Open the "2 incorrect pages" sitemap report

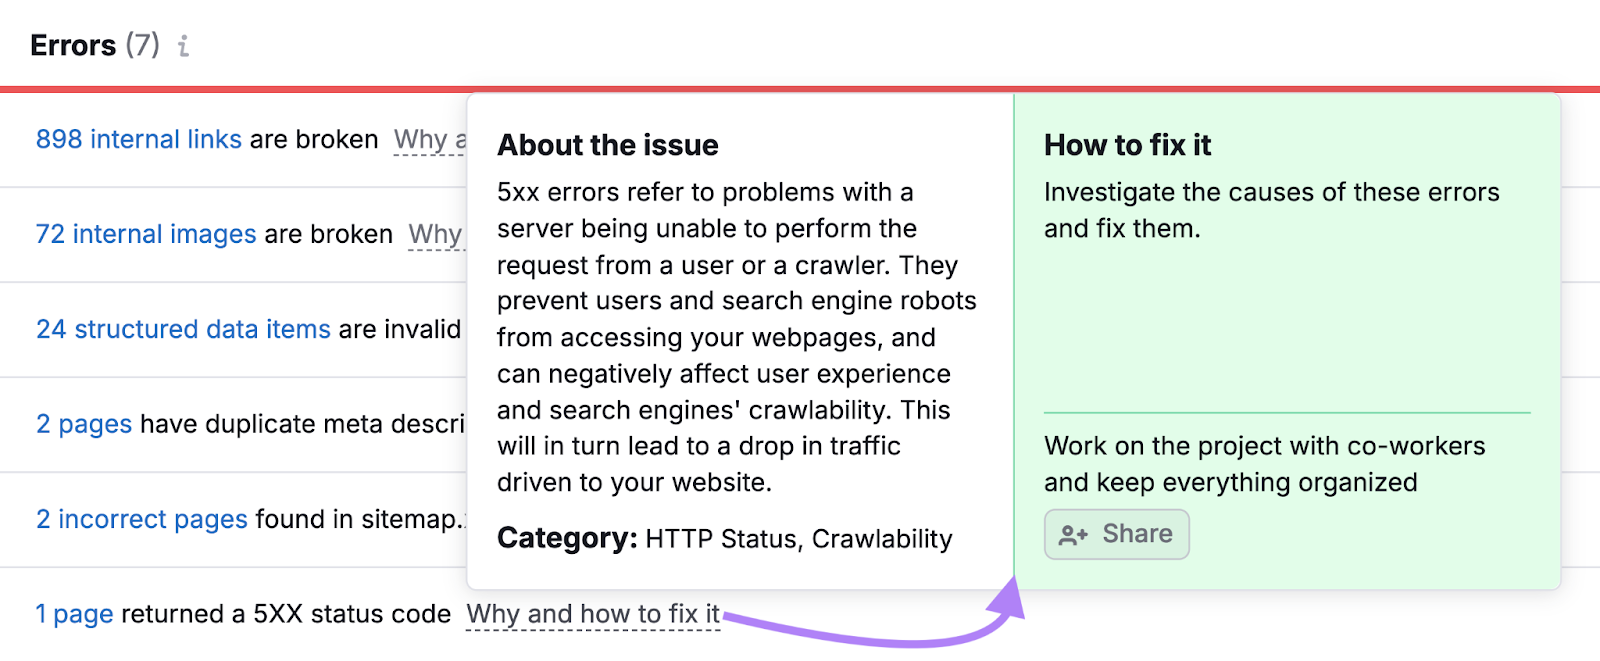coord(141,519)
